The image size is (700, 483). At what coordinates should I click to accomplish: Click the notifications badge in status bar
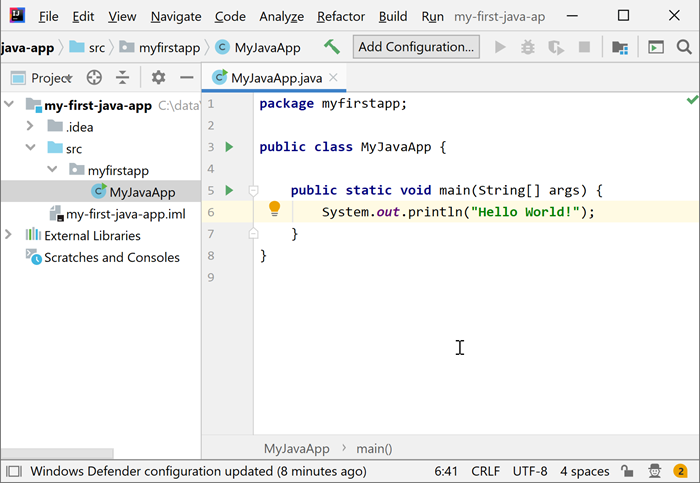(x=681, y=471)
